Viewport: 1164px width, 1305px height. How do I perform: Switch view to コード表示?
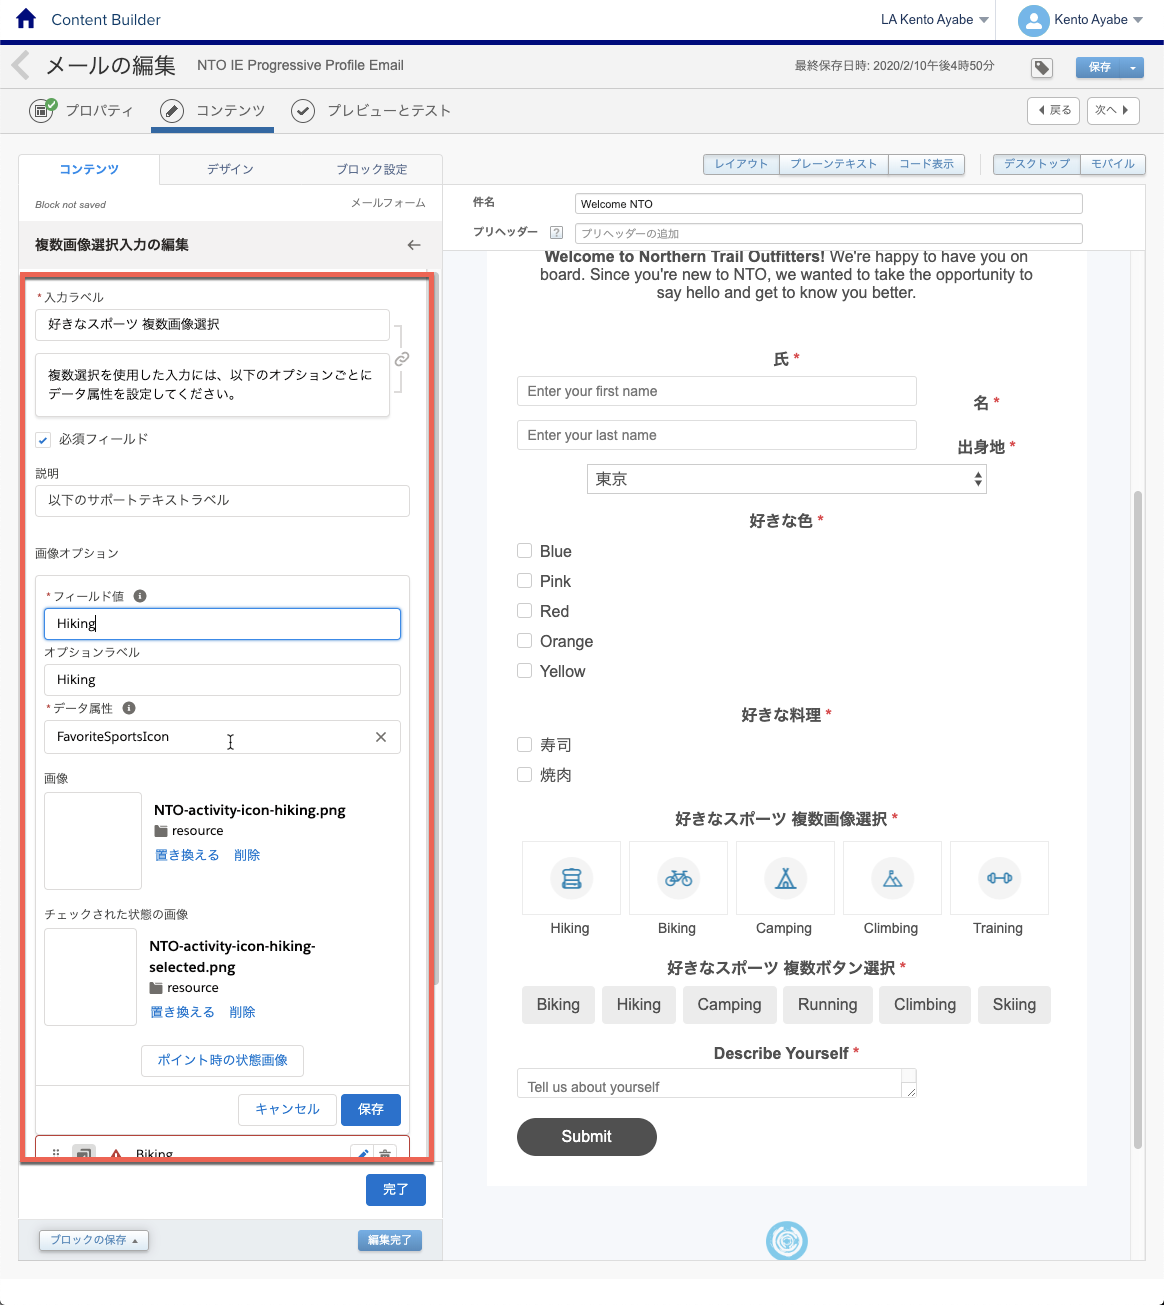[x=927, y=164]
